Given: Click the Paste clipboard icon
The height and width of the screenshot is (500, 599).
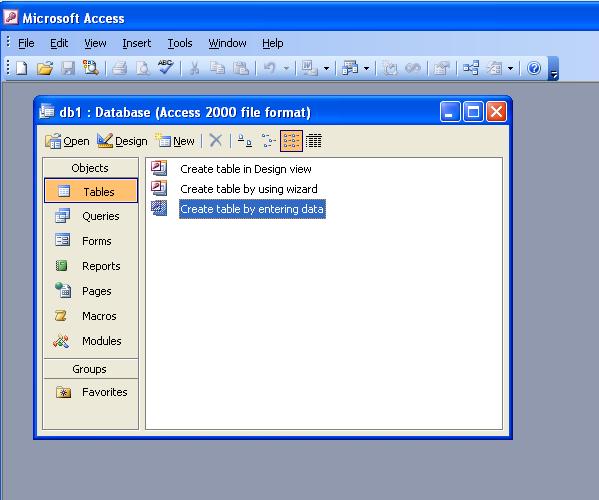Looking at the screenshot, I should tap(241, 68).
